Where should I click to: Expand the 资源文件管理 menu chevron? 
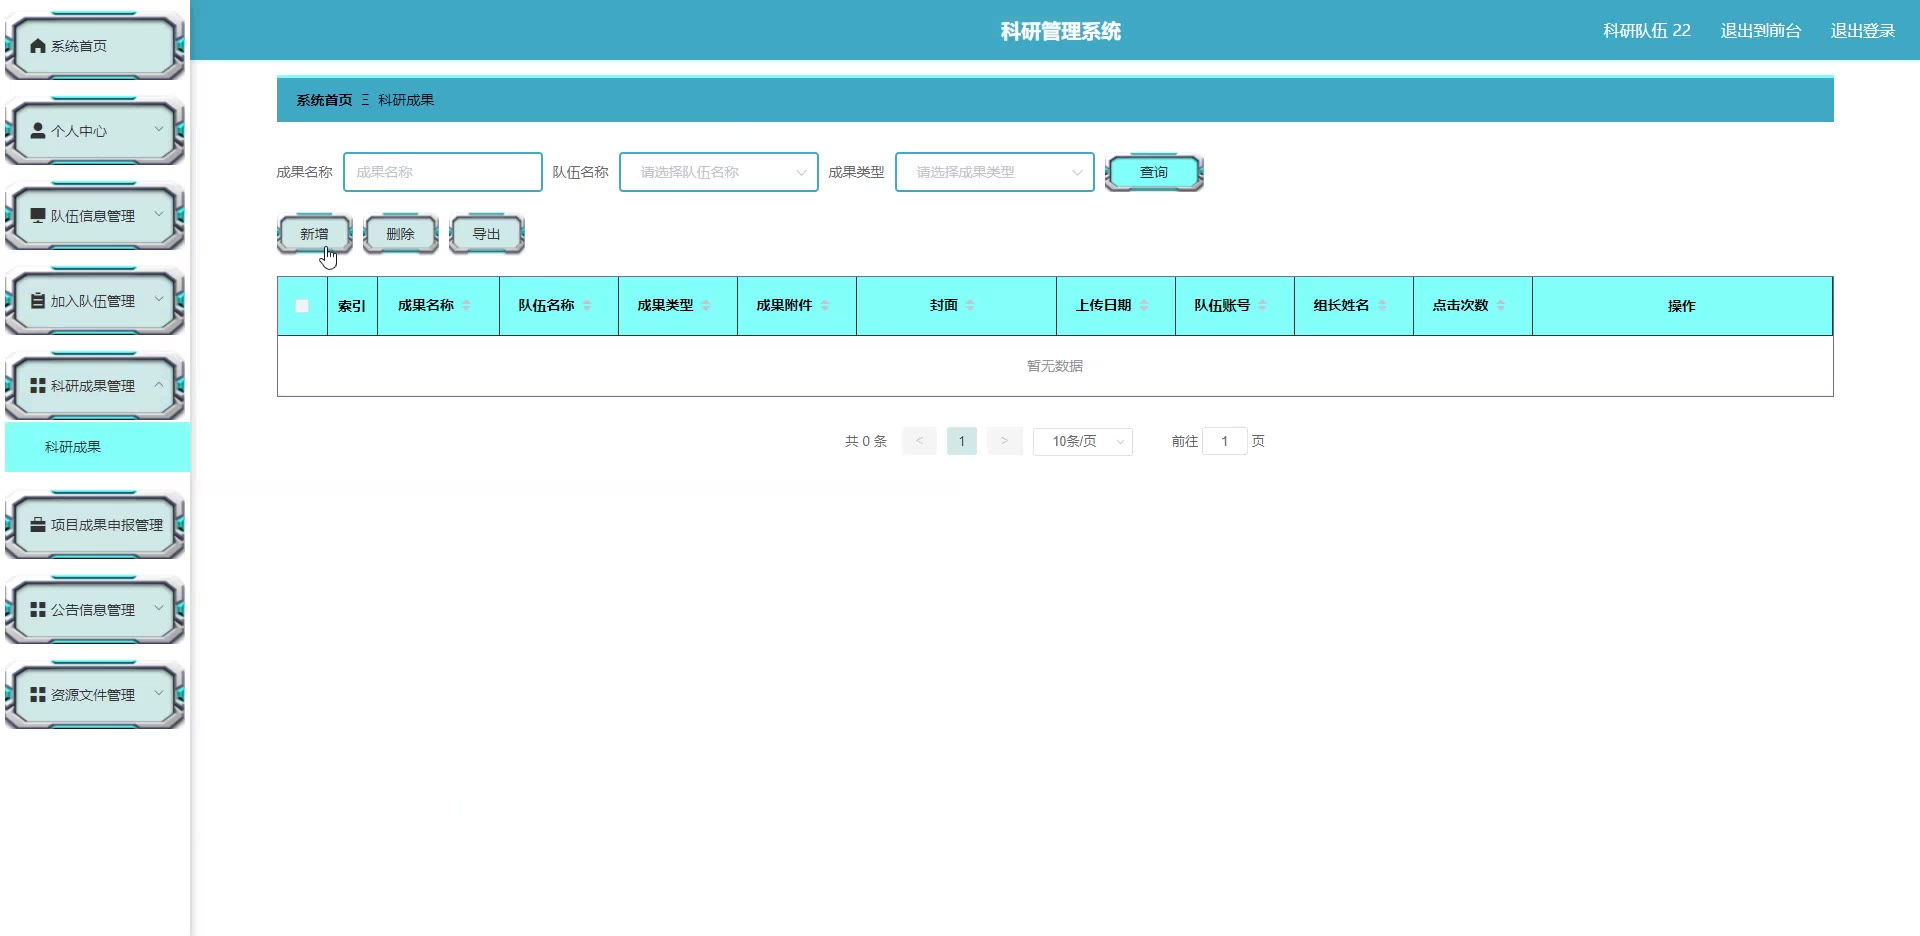pos(159,693)
